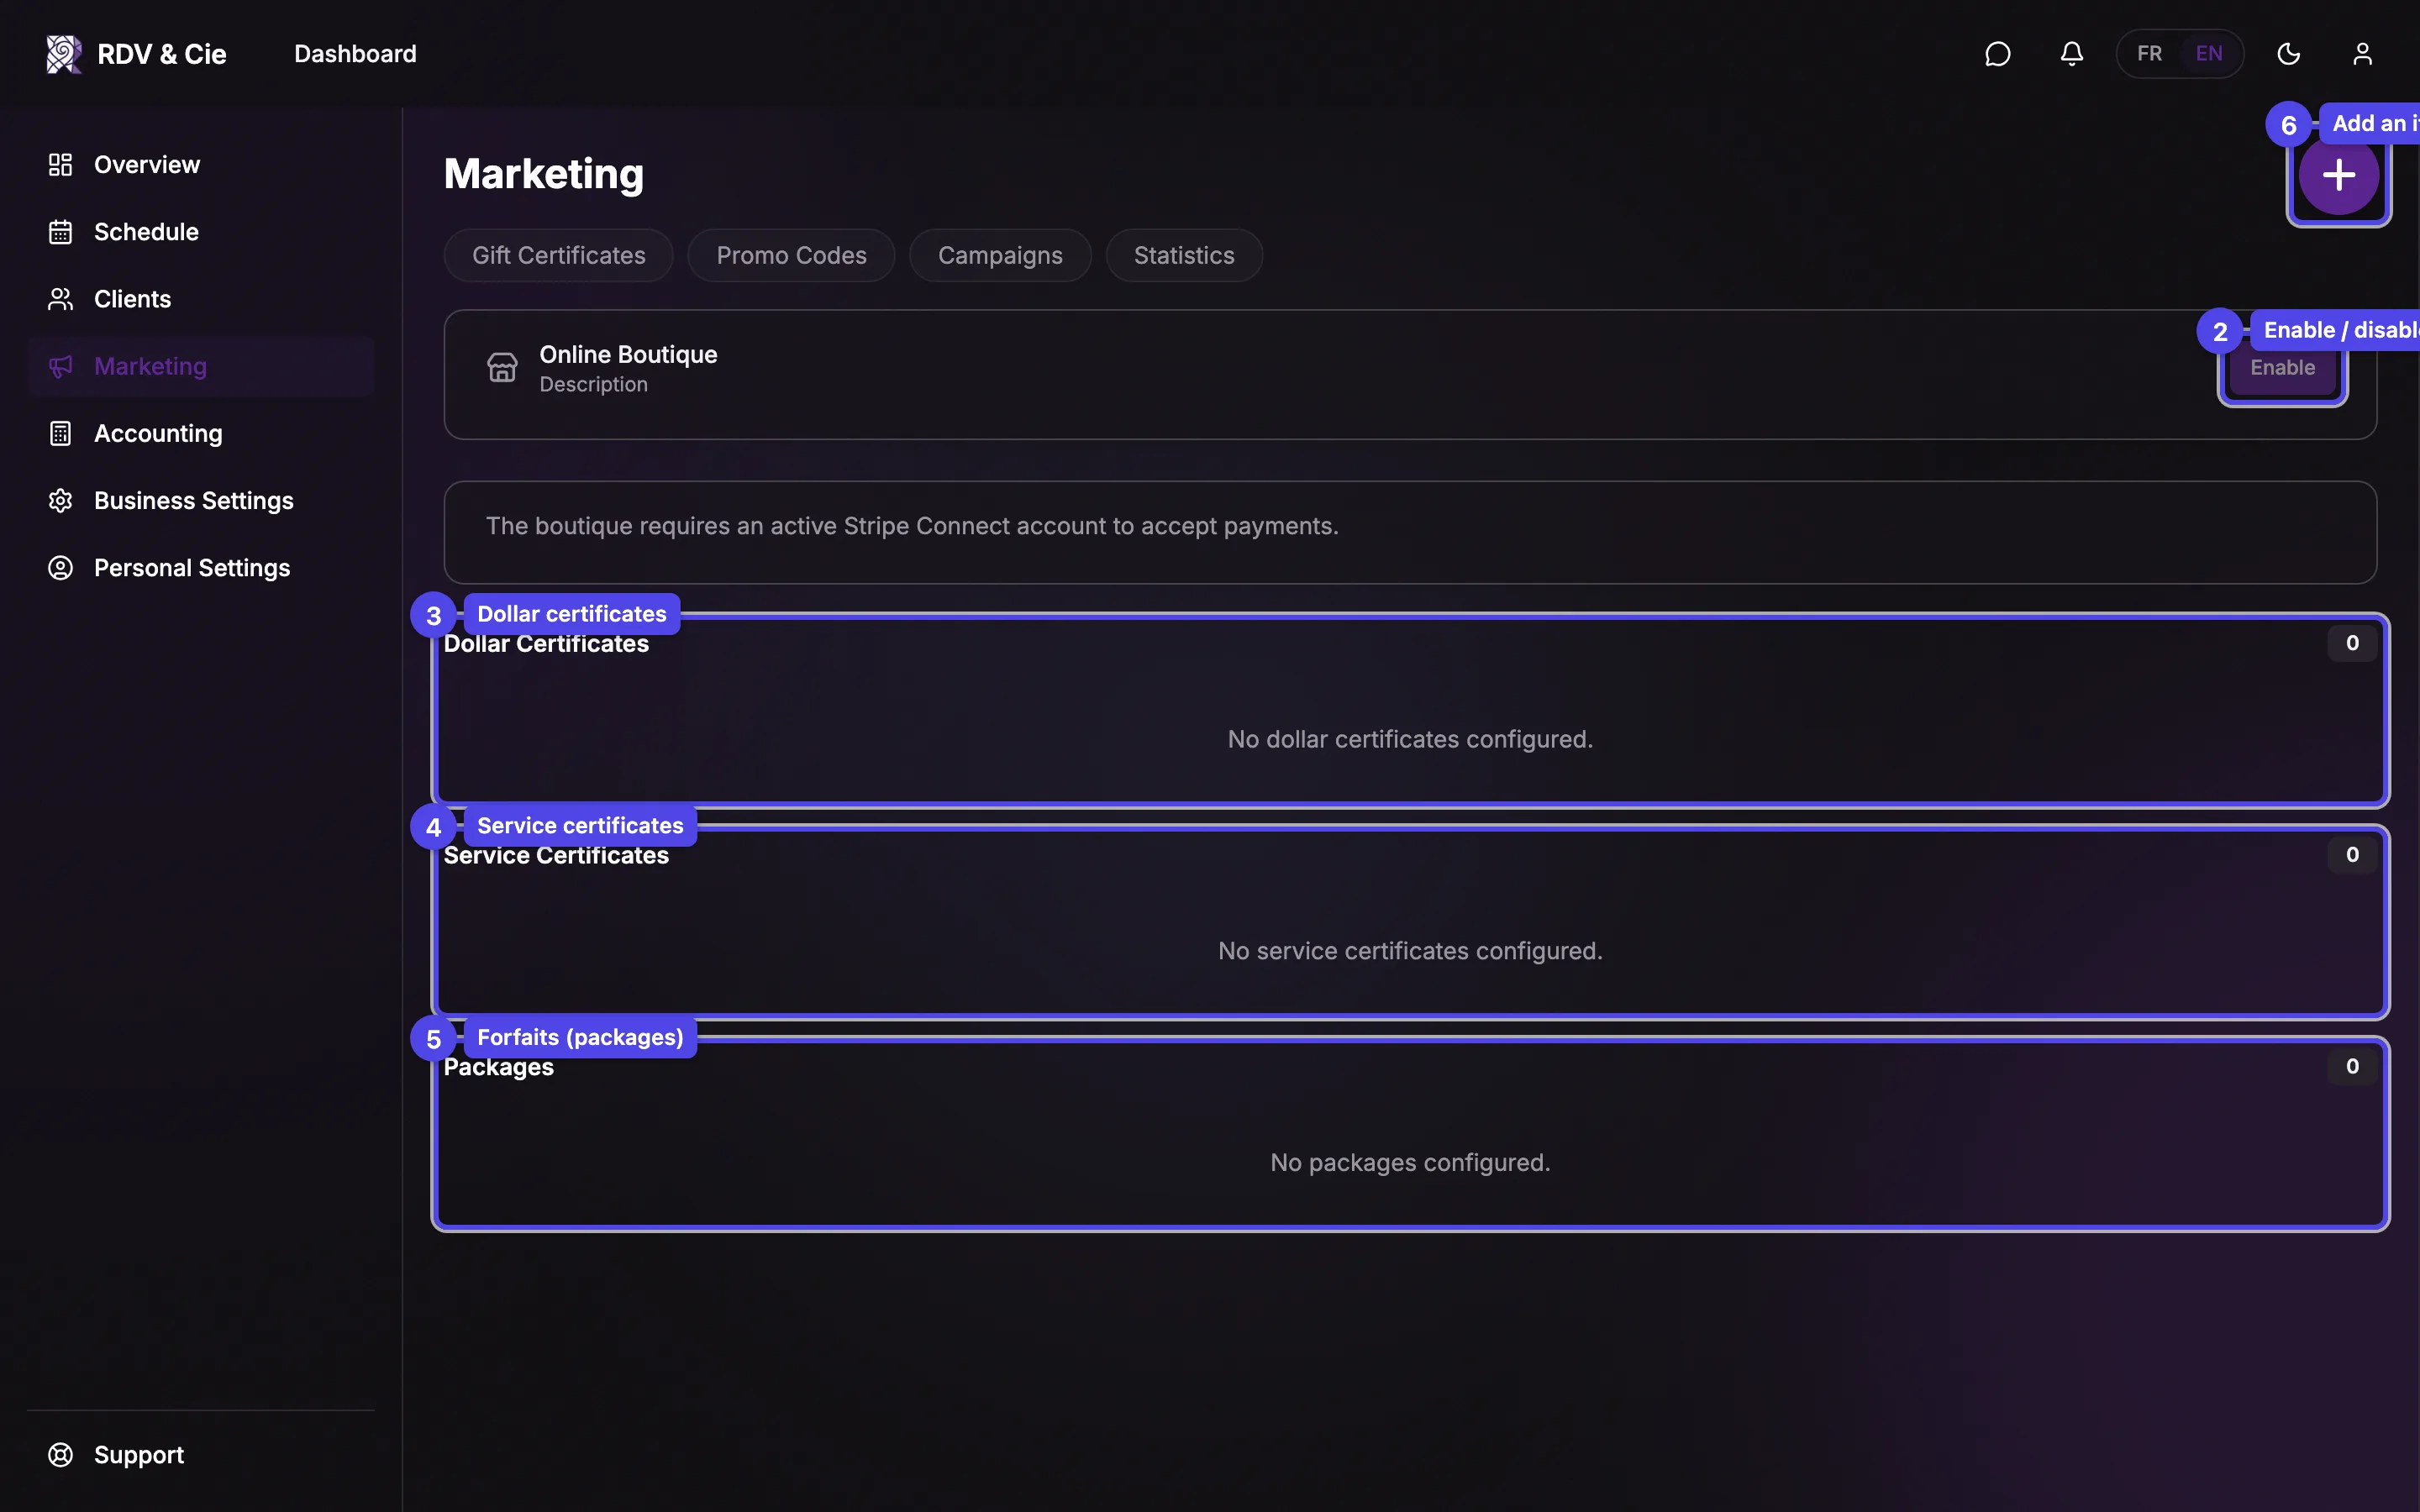Click the Accounting calculator icon
2420x1512 pixels.
[61, 433]
